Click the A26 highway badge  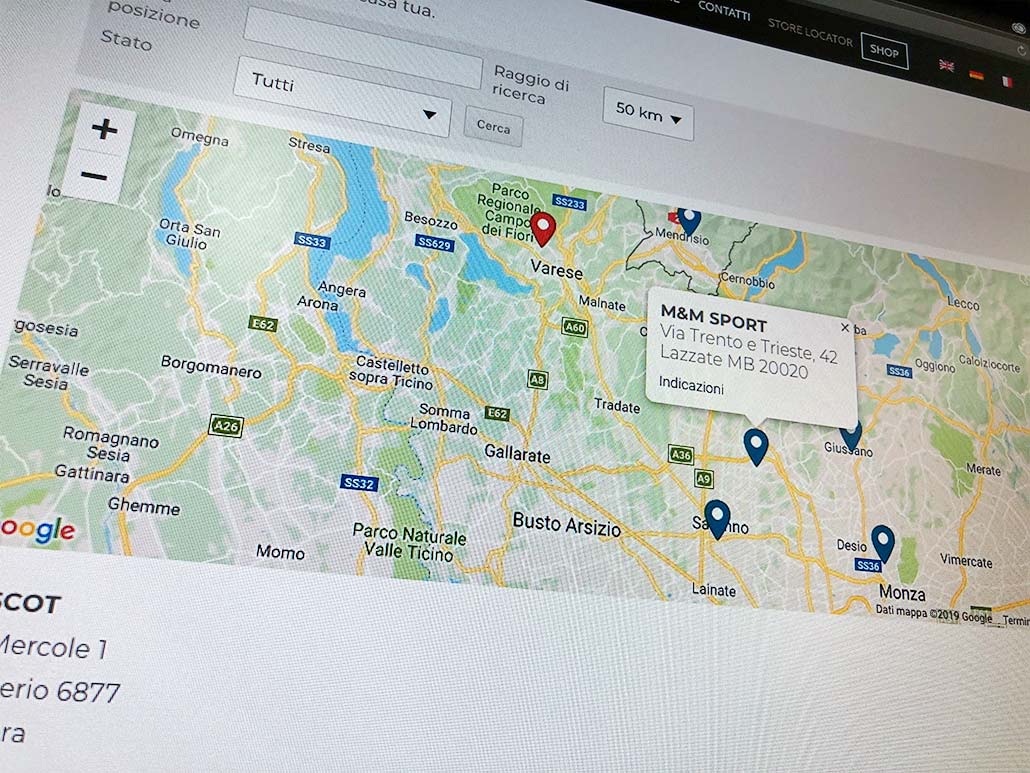coord(226,426)
